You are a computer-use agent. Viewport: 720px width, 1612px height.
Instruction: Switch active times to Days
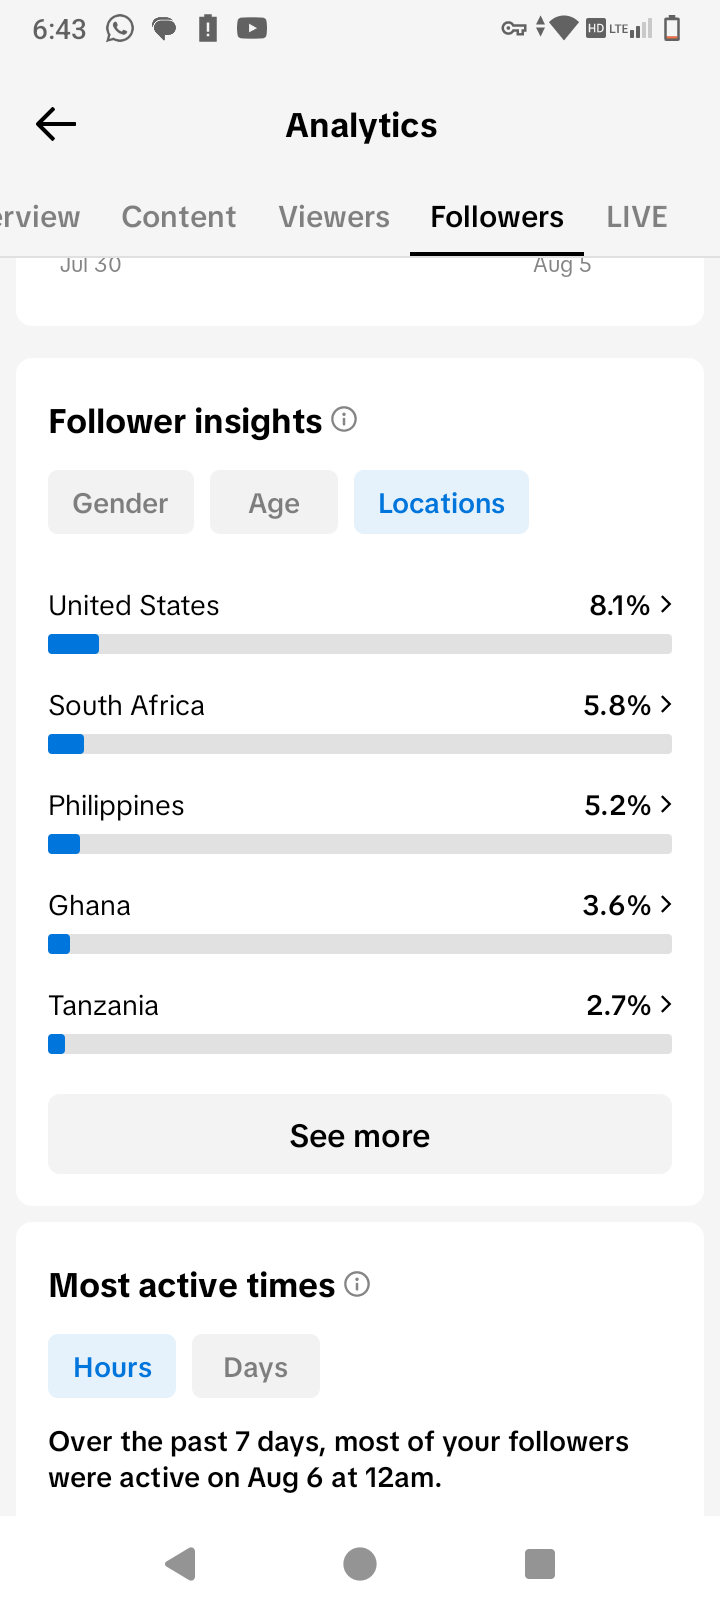pos(256,1366)
